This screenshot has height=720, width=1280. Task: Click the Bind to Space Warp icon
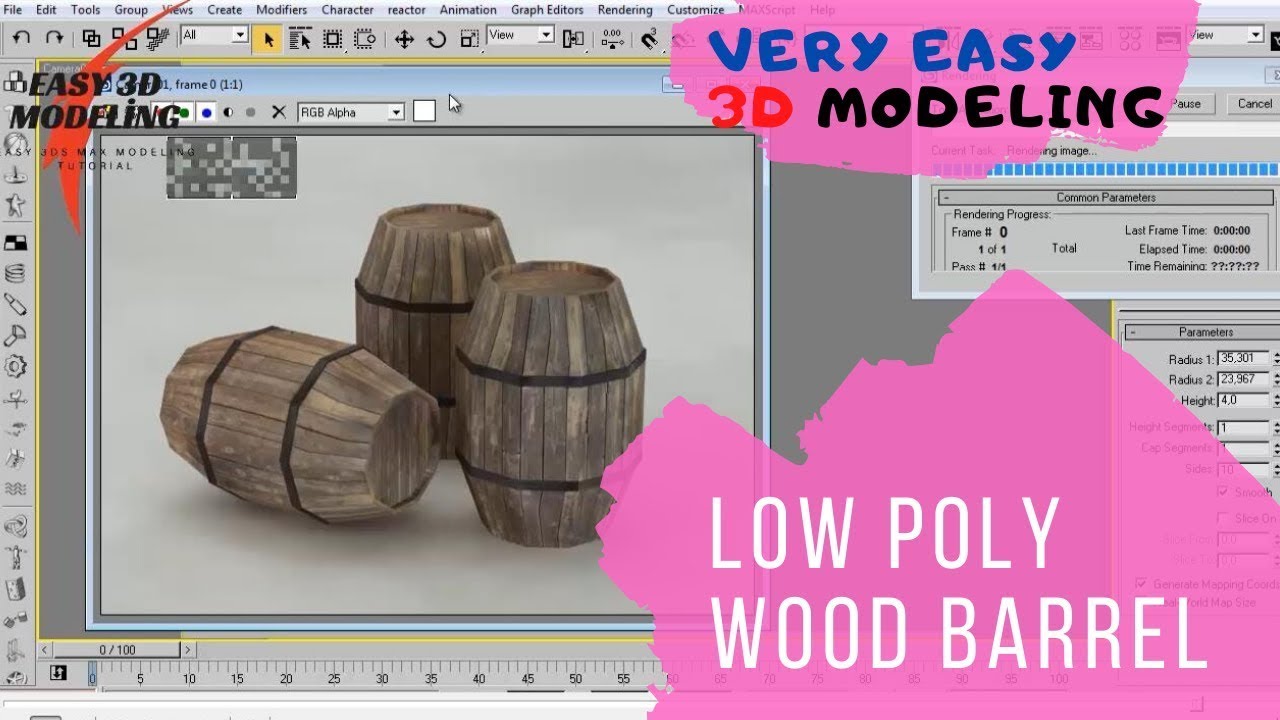(x=157, y=38)
